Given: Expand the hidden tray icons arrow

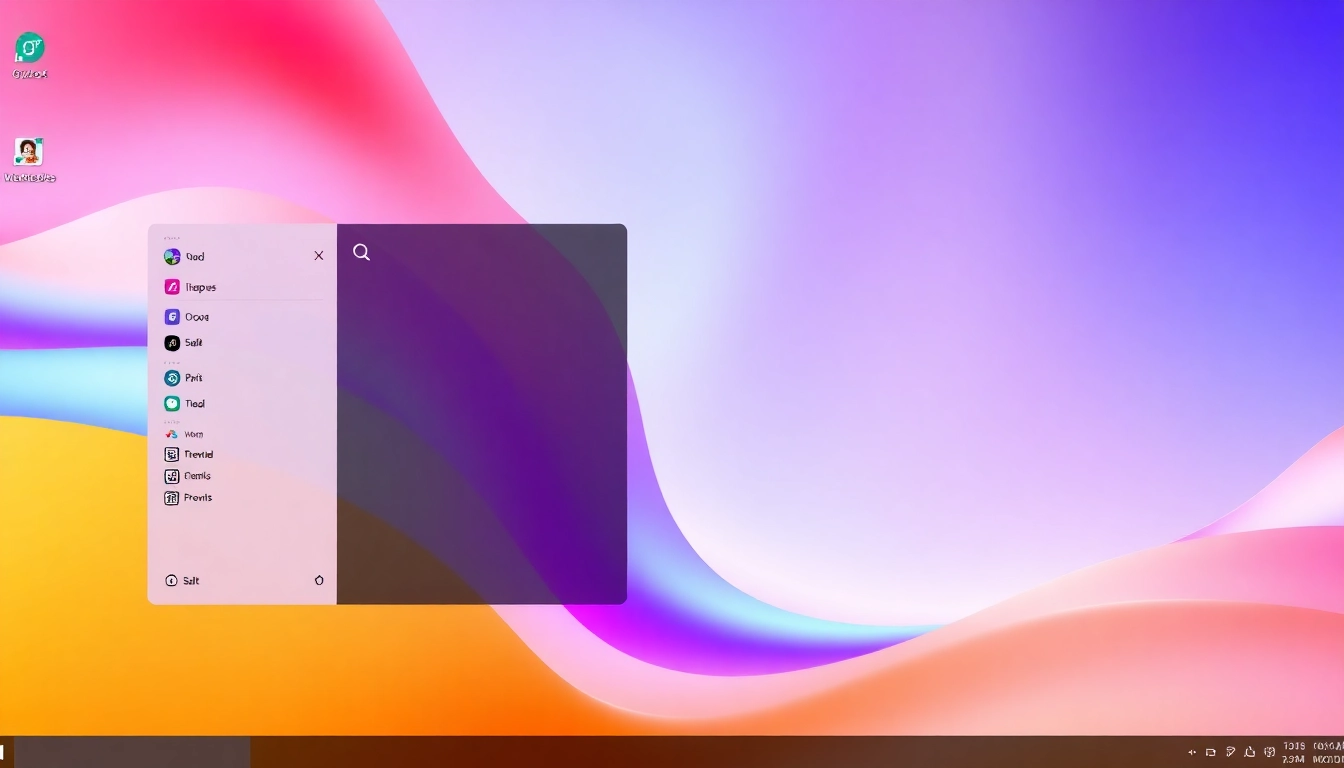Looking at the screenshot, I should (x=1192, y=752).
